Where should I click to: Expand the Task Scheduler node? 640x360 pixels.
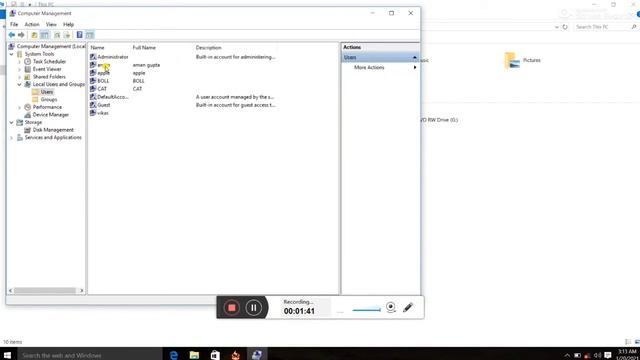19,62
